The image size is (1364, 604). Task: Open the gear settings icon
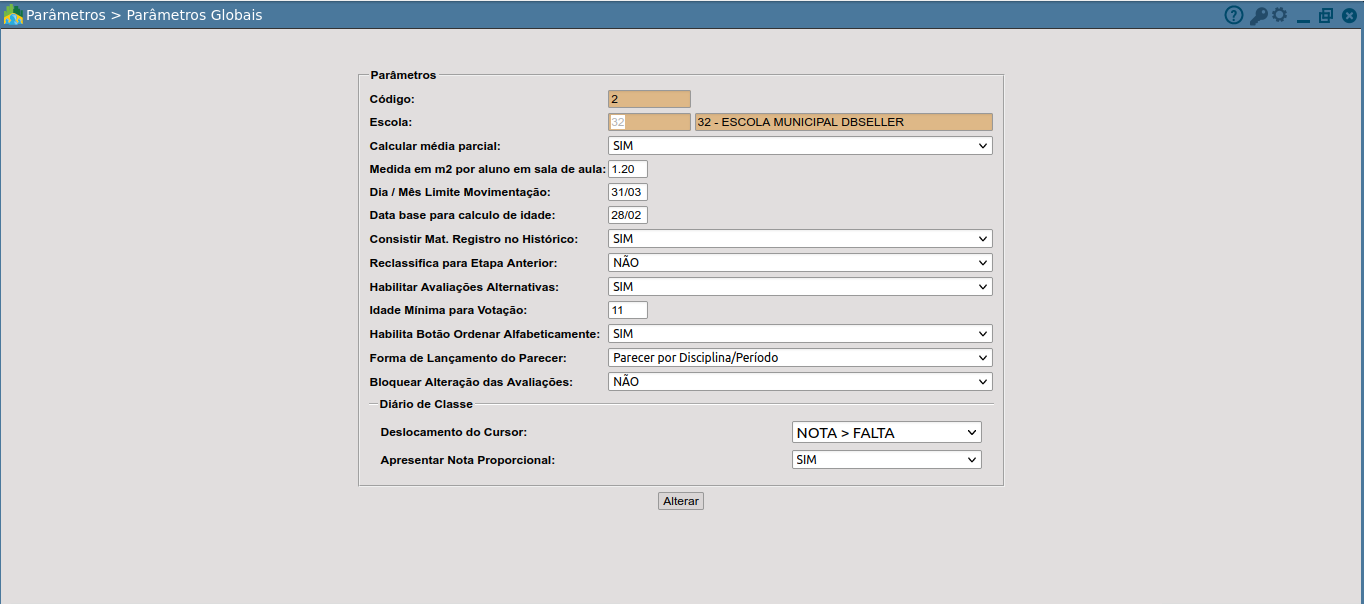pos(1279,15)
